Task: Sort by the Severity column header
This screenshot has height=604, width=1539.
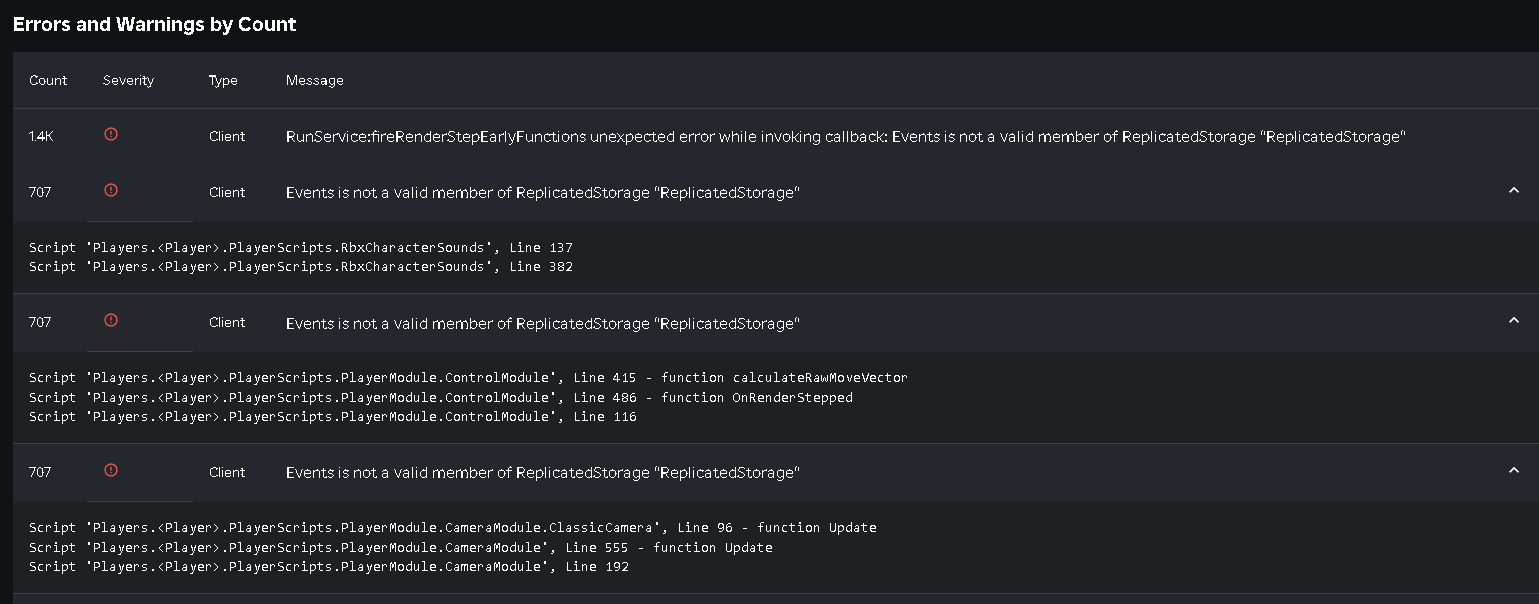Action: (128, 80)
